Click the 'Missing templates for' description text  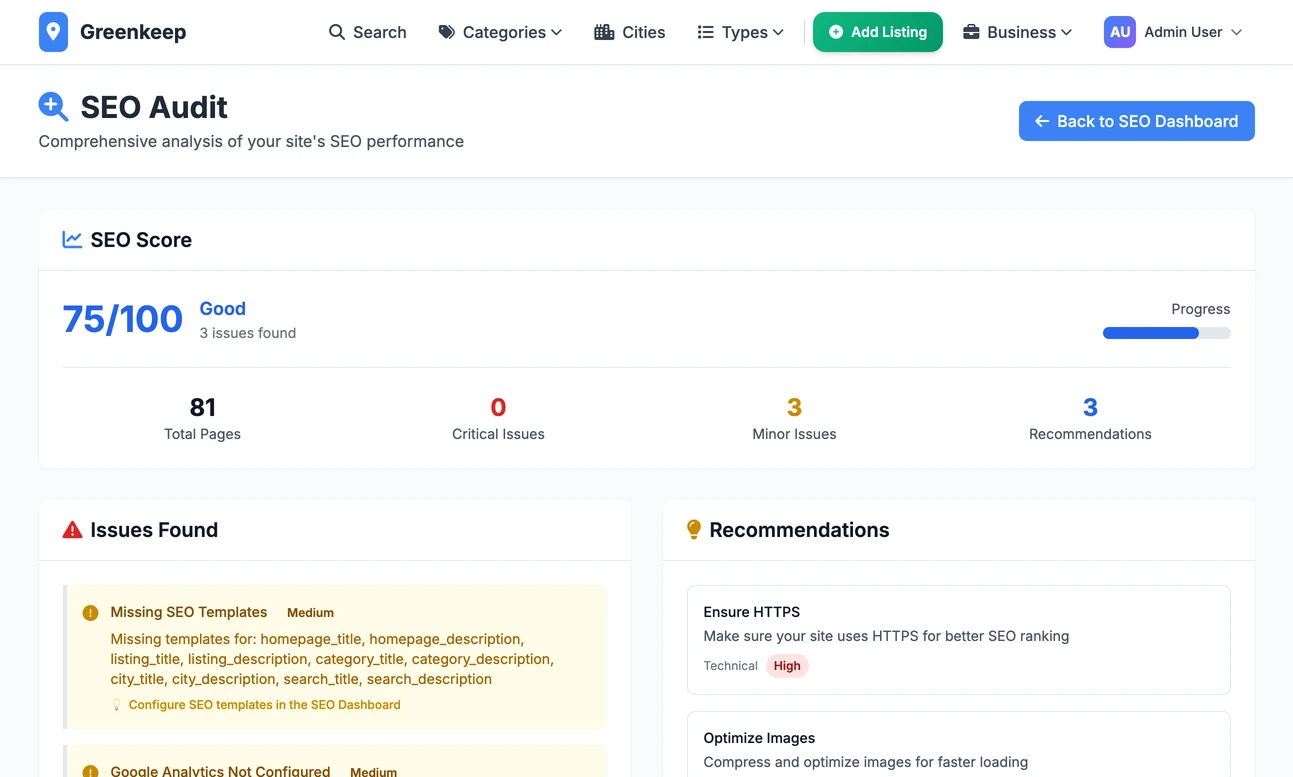click(332, 659)
